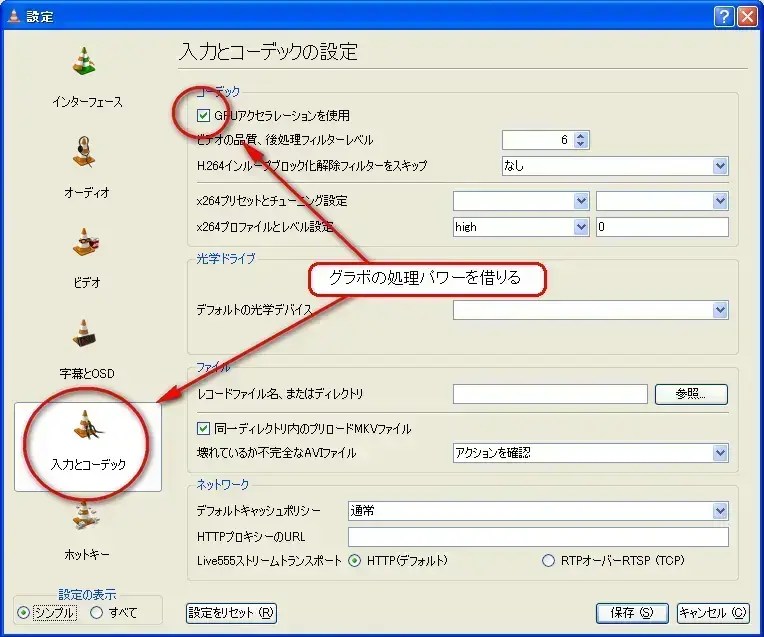The width and height of the screenshot is (764, 637).
Task: Click the post-processing level value field
Action: [537, 140]
